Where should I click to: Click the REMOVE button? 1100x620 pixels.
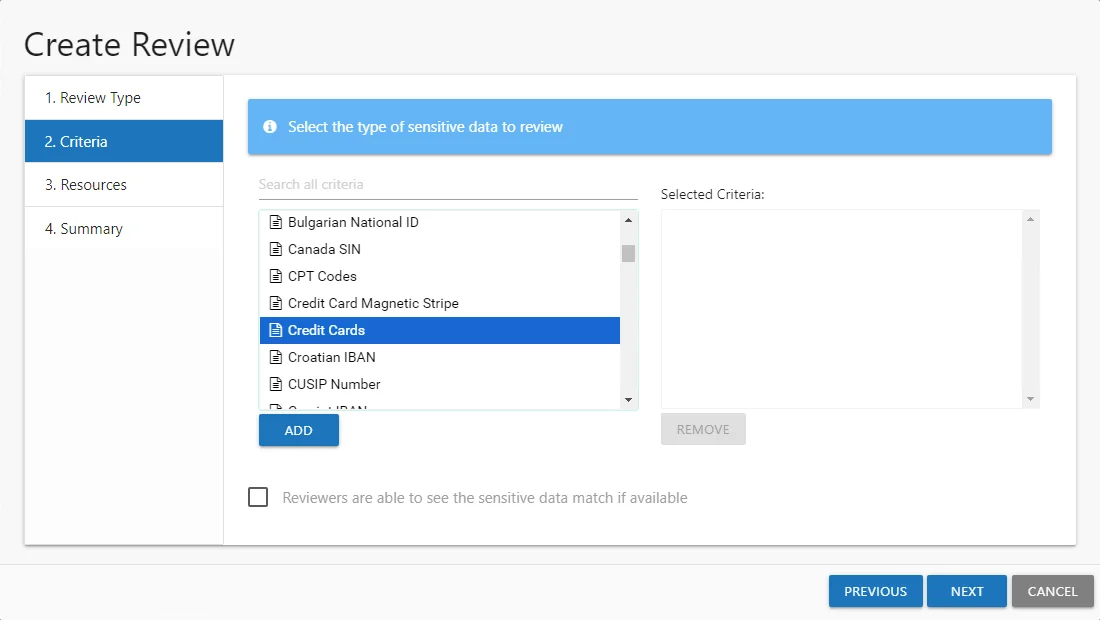coord(703,429)
